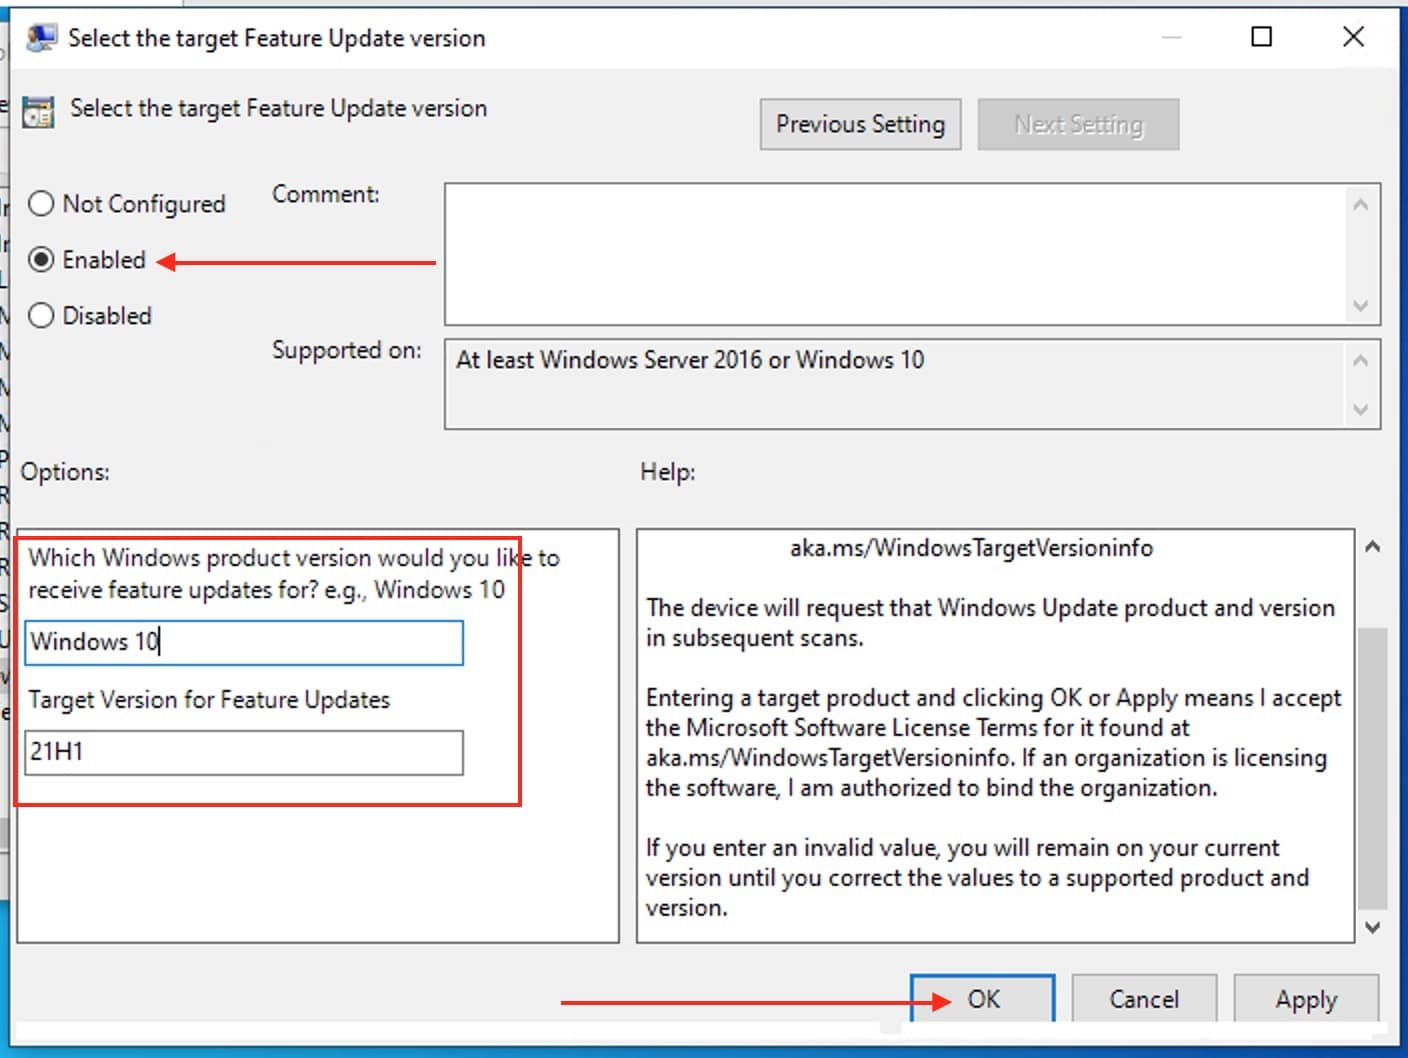The image size is (1408, 1058).
Task: Click the 'Which Windows product version' question text
Action: (294, 574)
